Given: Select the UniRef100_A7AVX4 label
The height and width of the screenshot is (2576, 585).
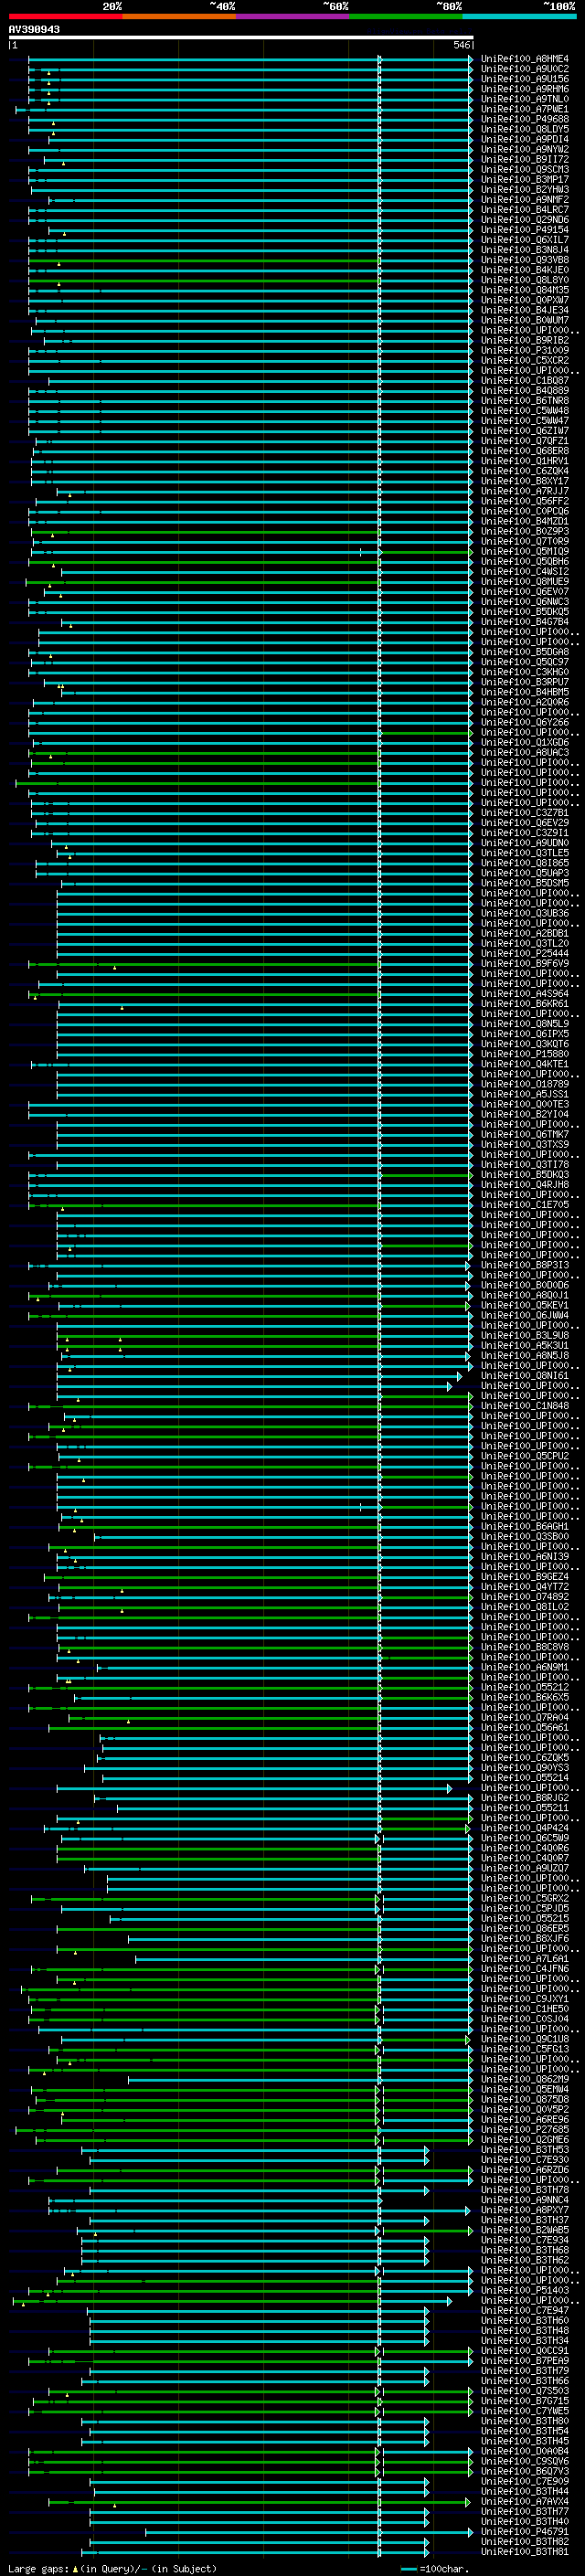Looking at the screenshot, I should pos(524,2502).
